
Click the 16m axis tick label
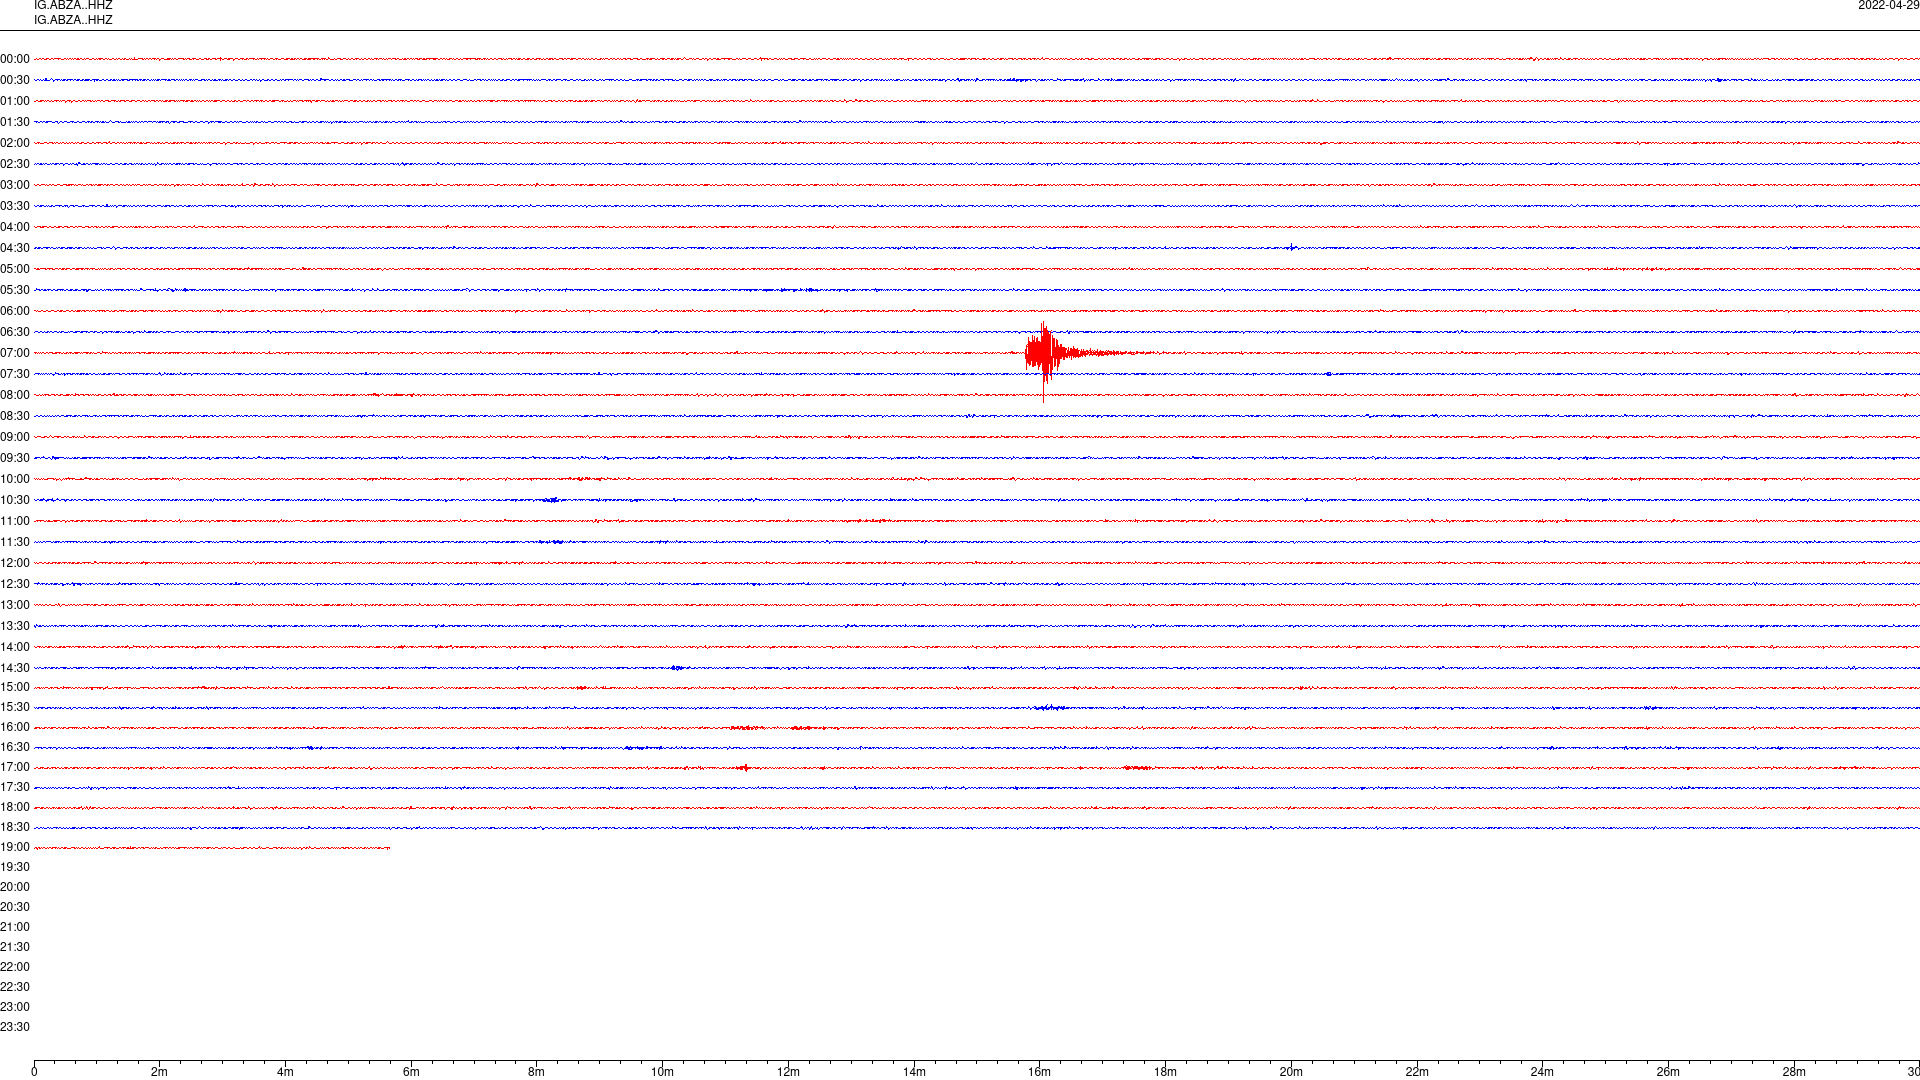1040,1072
